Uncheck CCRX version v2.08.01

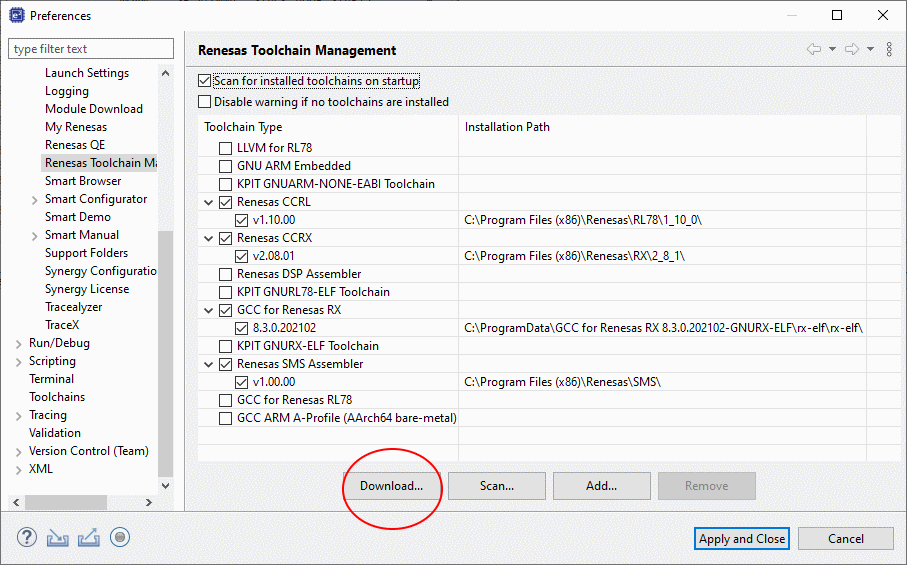(x=242, y=256)
